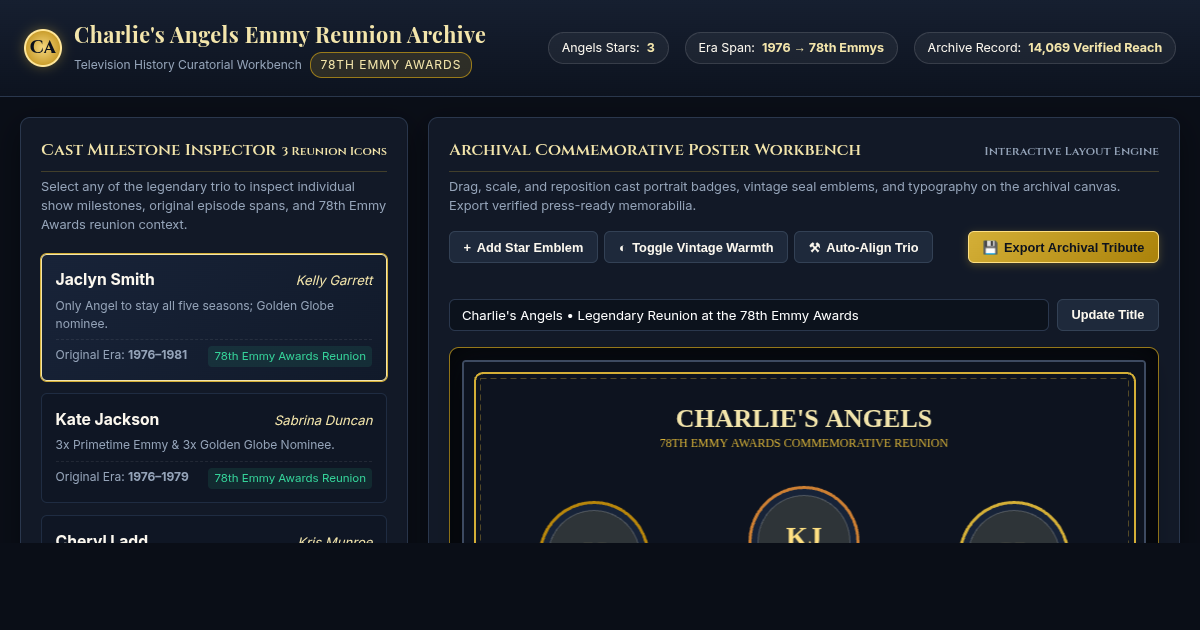Click the Update Title button

pyautogui.click(x=1108, y=315)
